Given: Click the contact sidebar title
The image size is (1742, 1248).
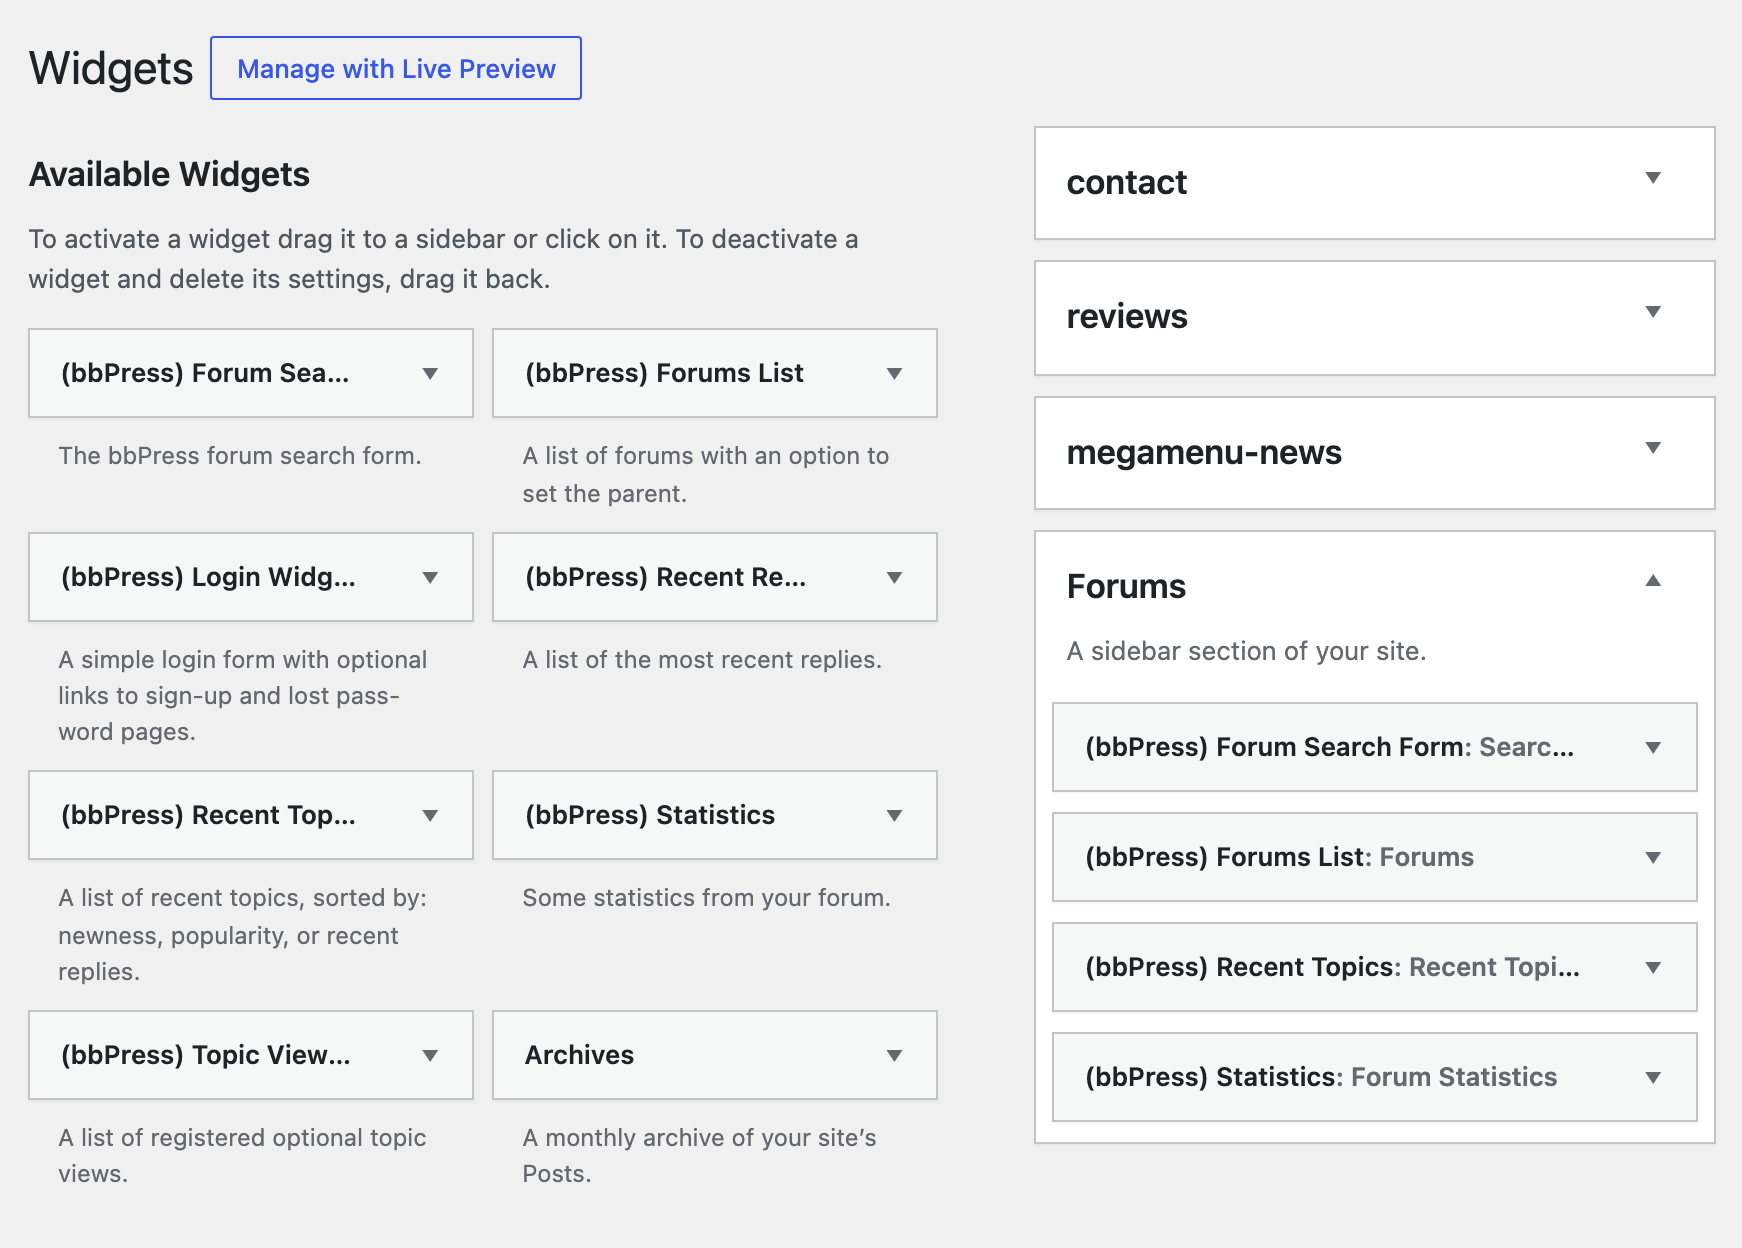Looking at the screenshot, I should (1126, 182).
